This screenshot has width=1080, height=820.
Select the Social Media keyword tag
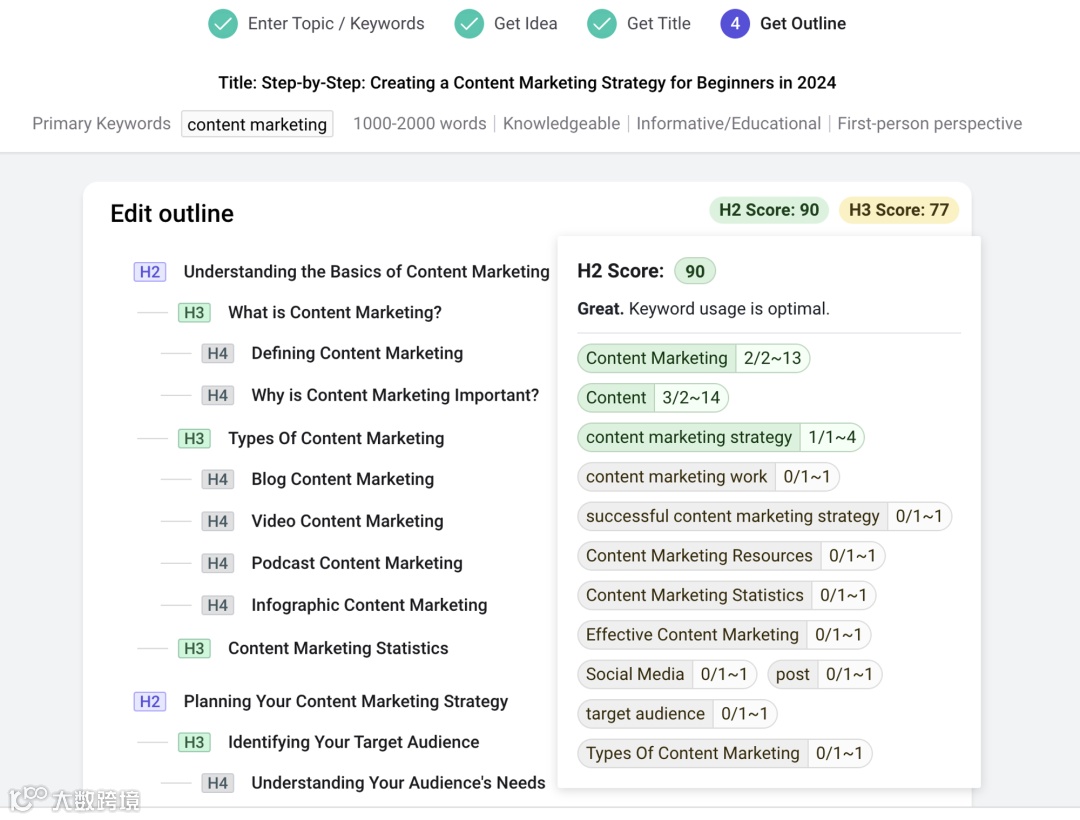[635, 674]
